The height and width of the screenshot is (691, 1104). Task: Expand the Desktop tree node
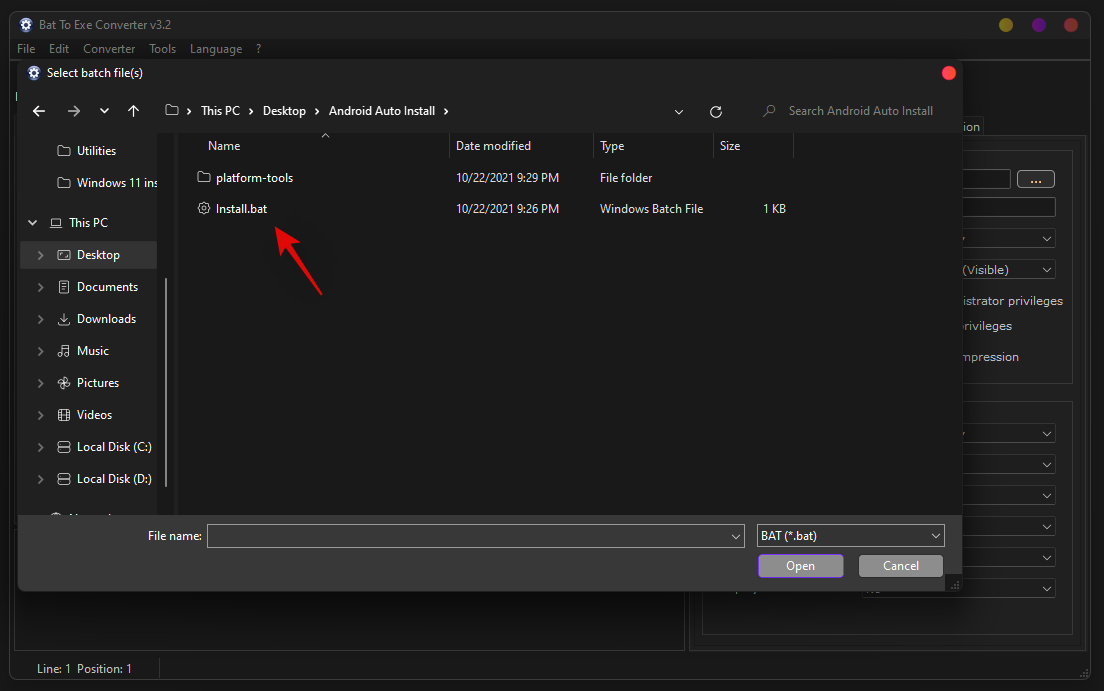click(x=40, y=255)
